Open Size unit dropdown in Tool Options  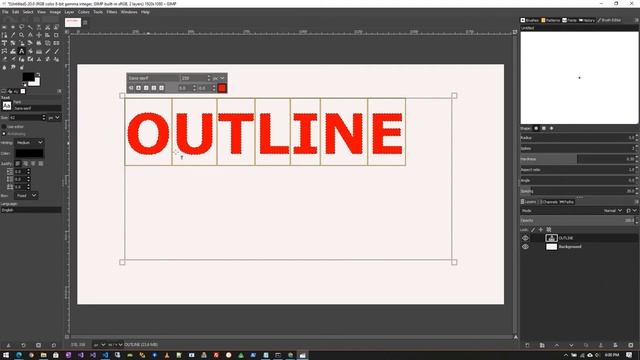tap(54, 118)
